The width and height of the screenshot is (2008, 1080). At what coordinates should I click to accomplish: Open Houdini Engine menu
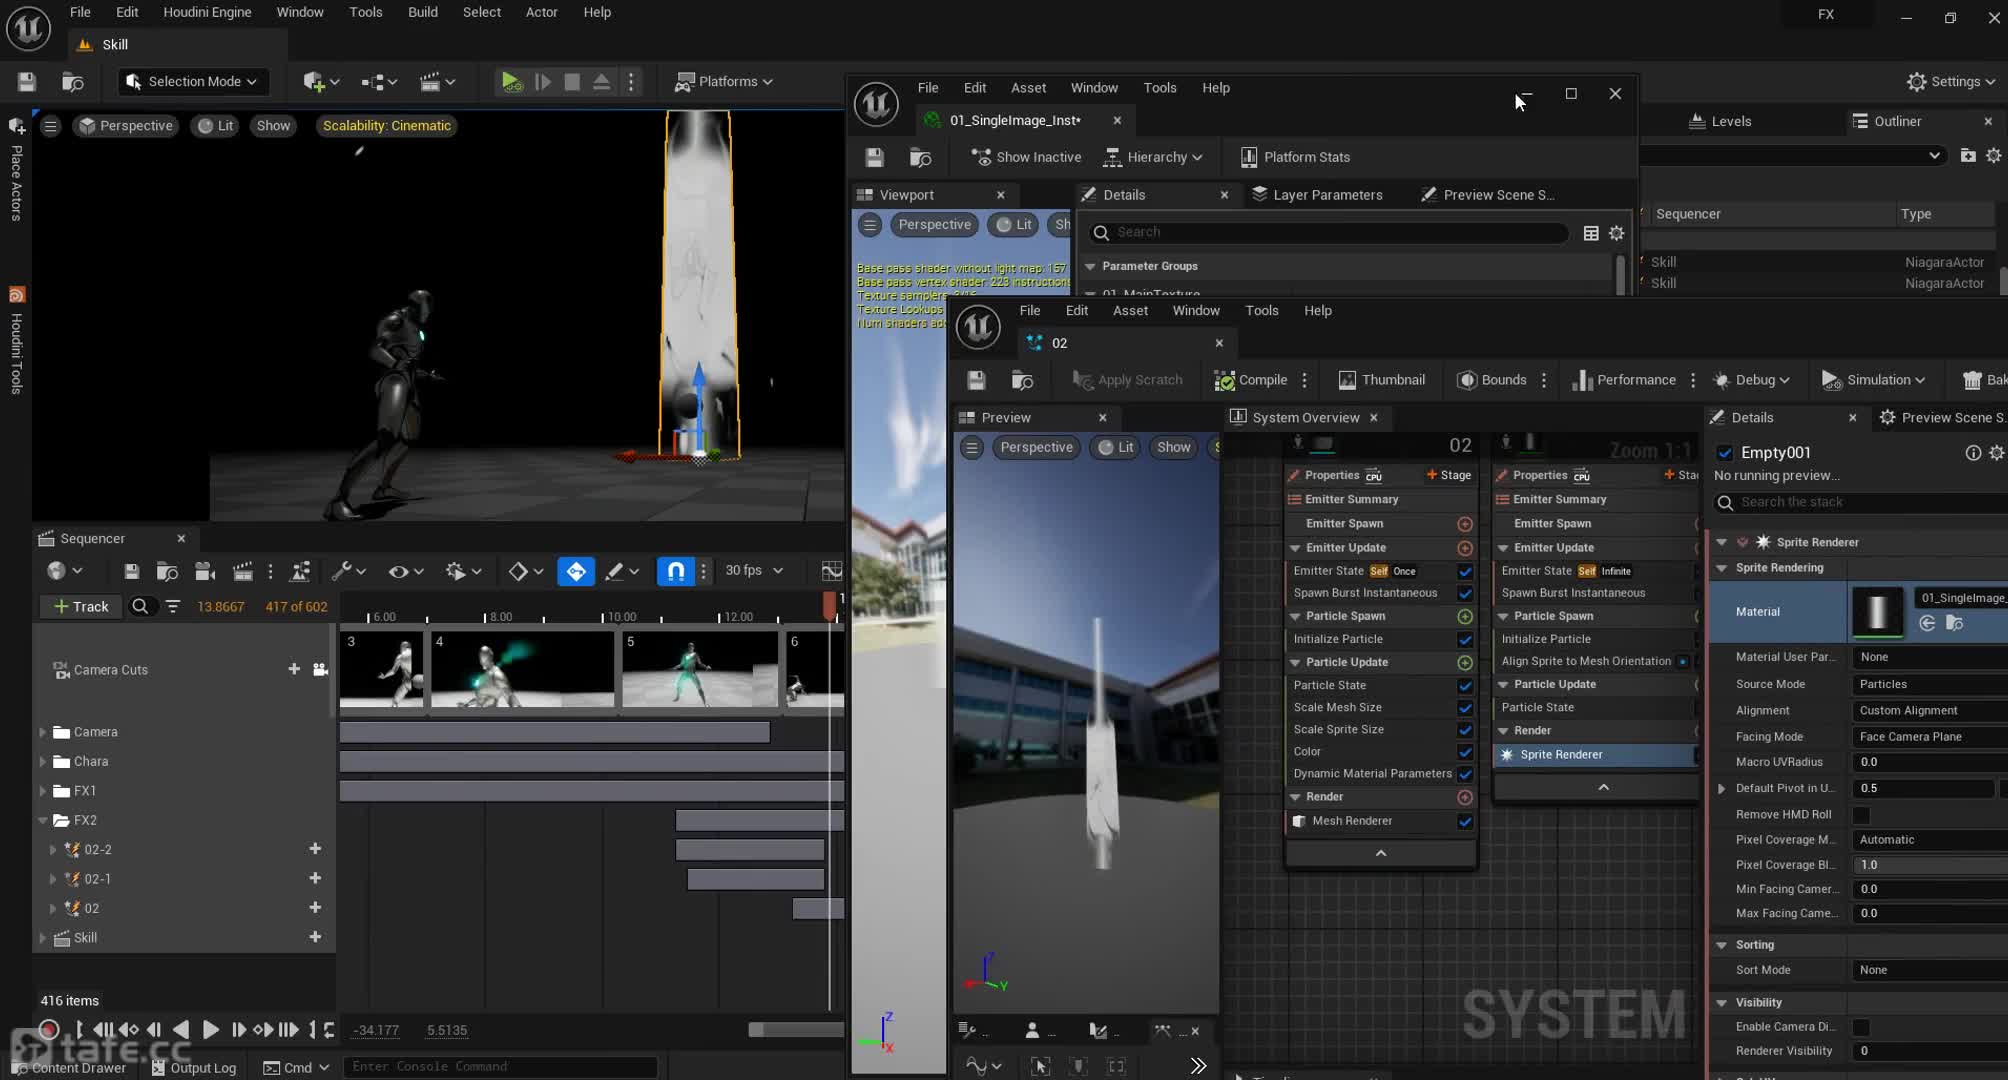pyautogui.click(x=207, y=12)
